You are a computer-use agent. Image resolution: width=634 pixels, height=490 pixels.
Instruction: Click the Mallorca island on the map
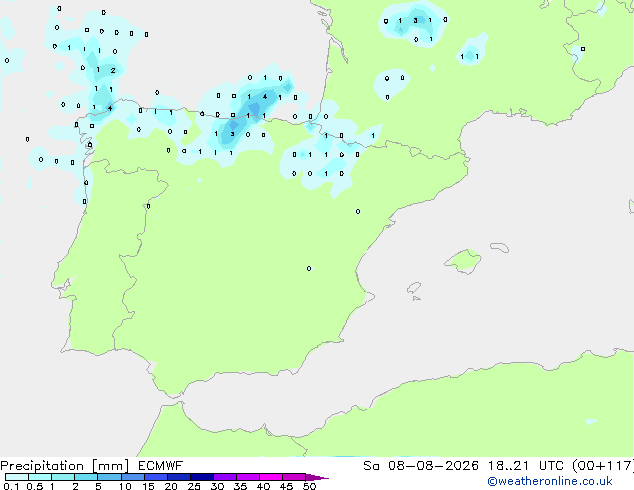click(x=464, y=261)
